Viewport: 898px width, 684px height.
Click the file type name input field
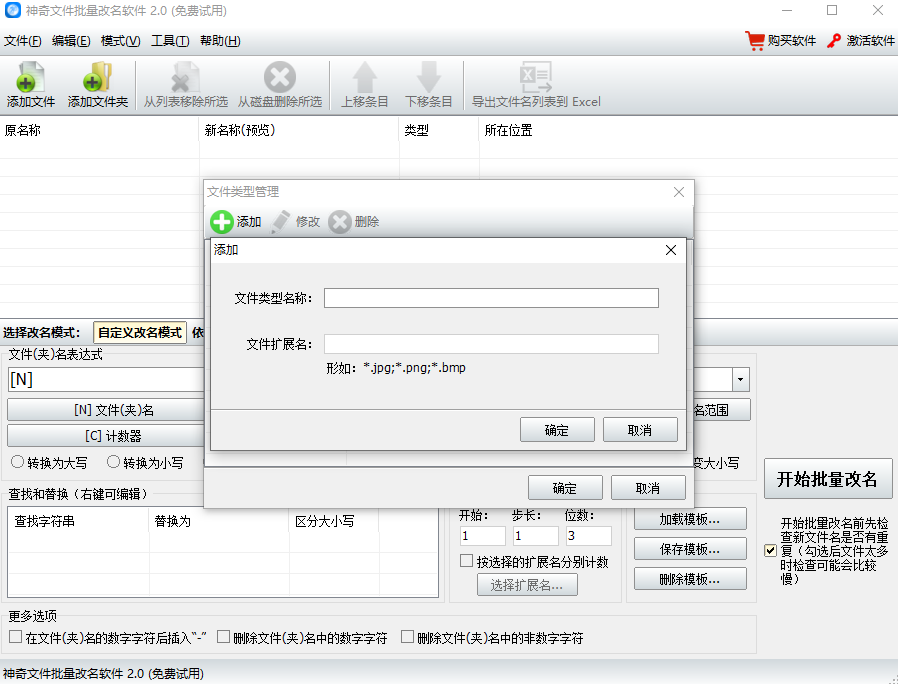click(x=491, y=298)
